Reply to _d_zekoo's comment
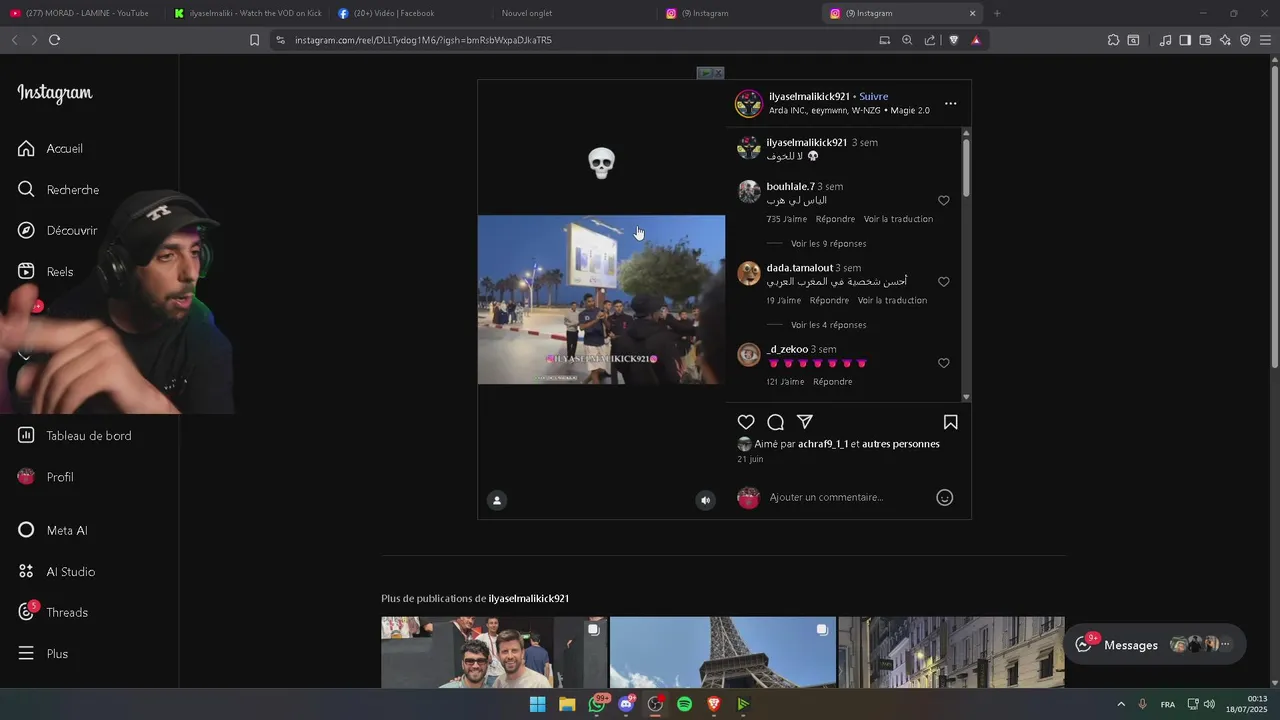This screenshot has width=1280, height=720. (x=833, y=382)
